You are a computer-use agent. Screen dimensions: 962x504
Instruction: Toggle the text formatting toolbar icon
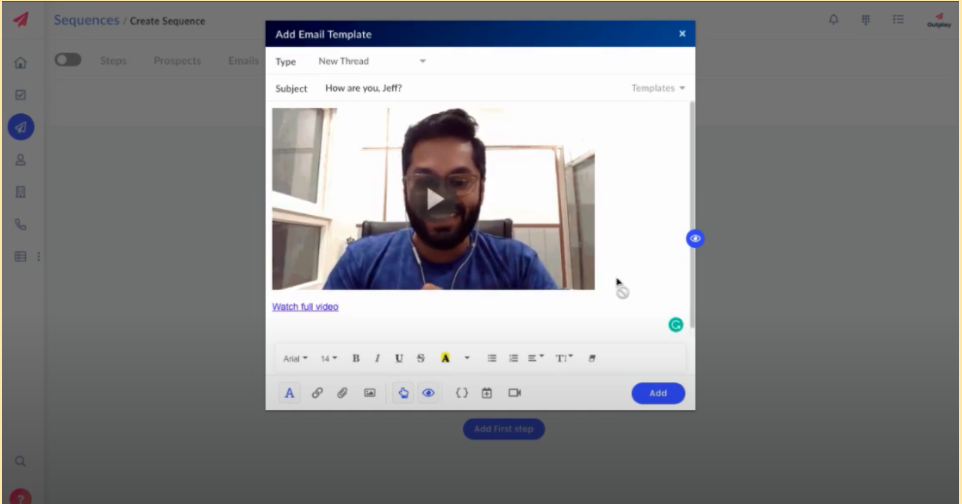click(x=290, y=393)
